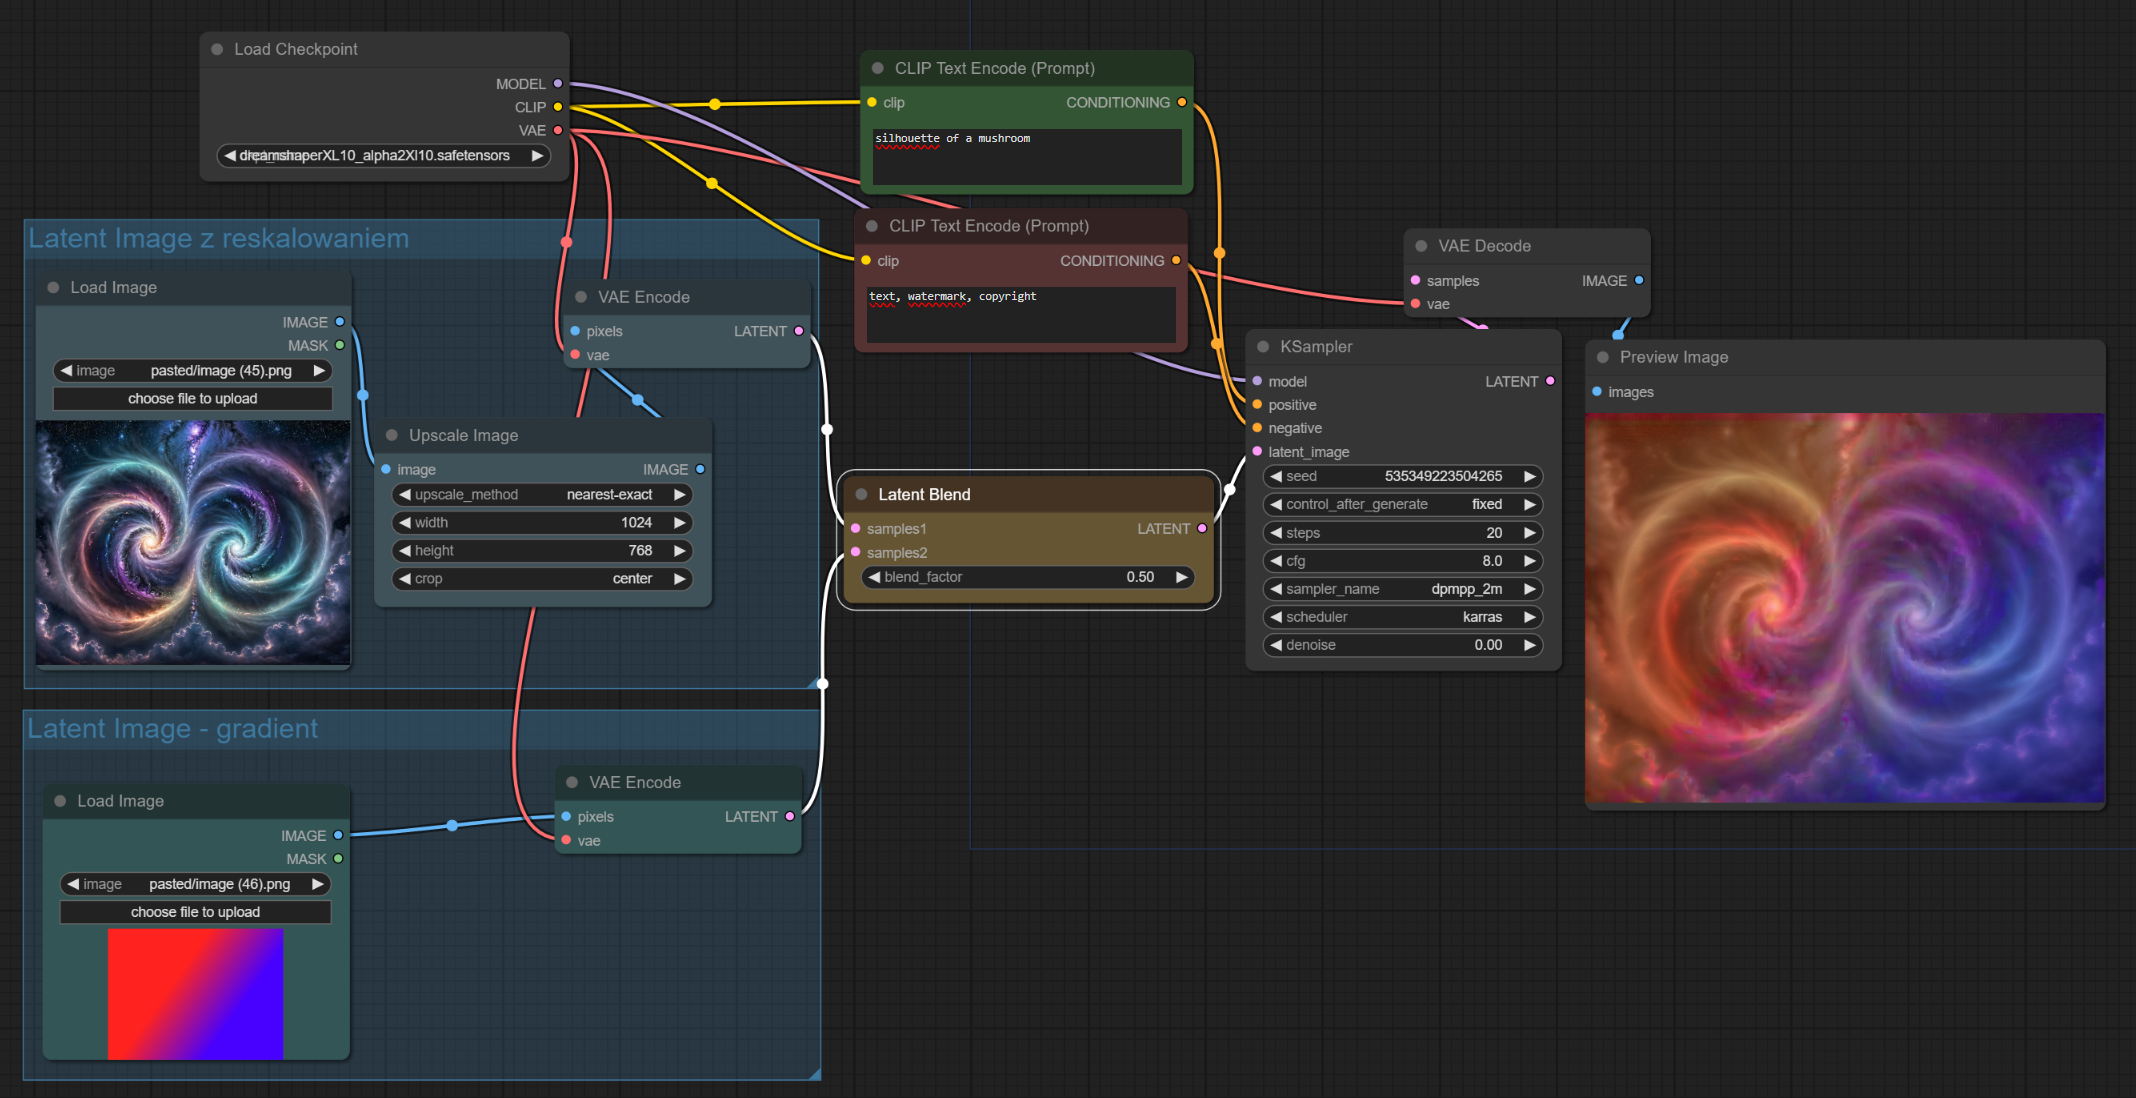Collapse the Load Checkpoint node via its dot

(x=217, y=49)
